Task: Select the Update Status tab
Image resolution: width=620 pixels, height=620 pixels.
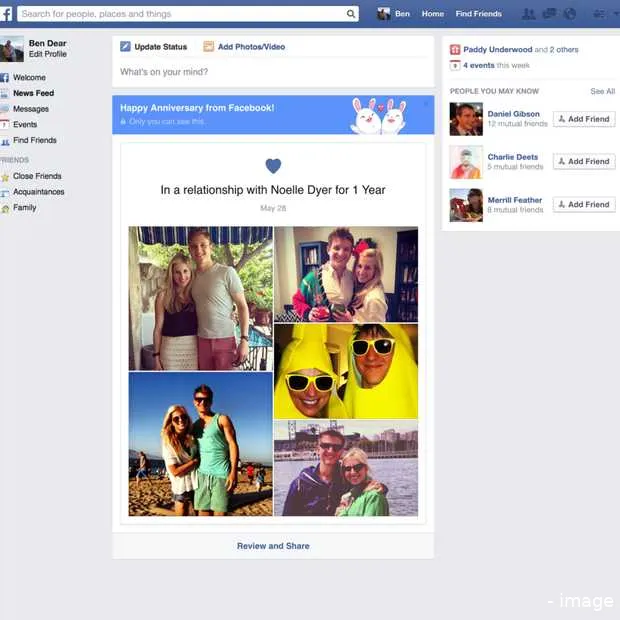Action: (154, 47)
